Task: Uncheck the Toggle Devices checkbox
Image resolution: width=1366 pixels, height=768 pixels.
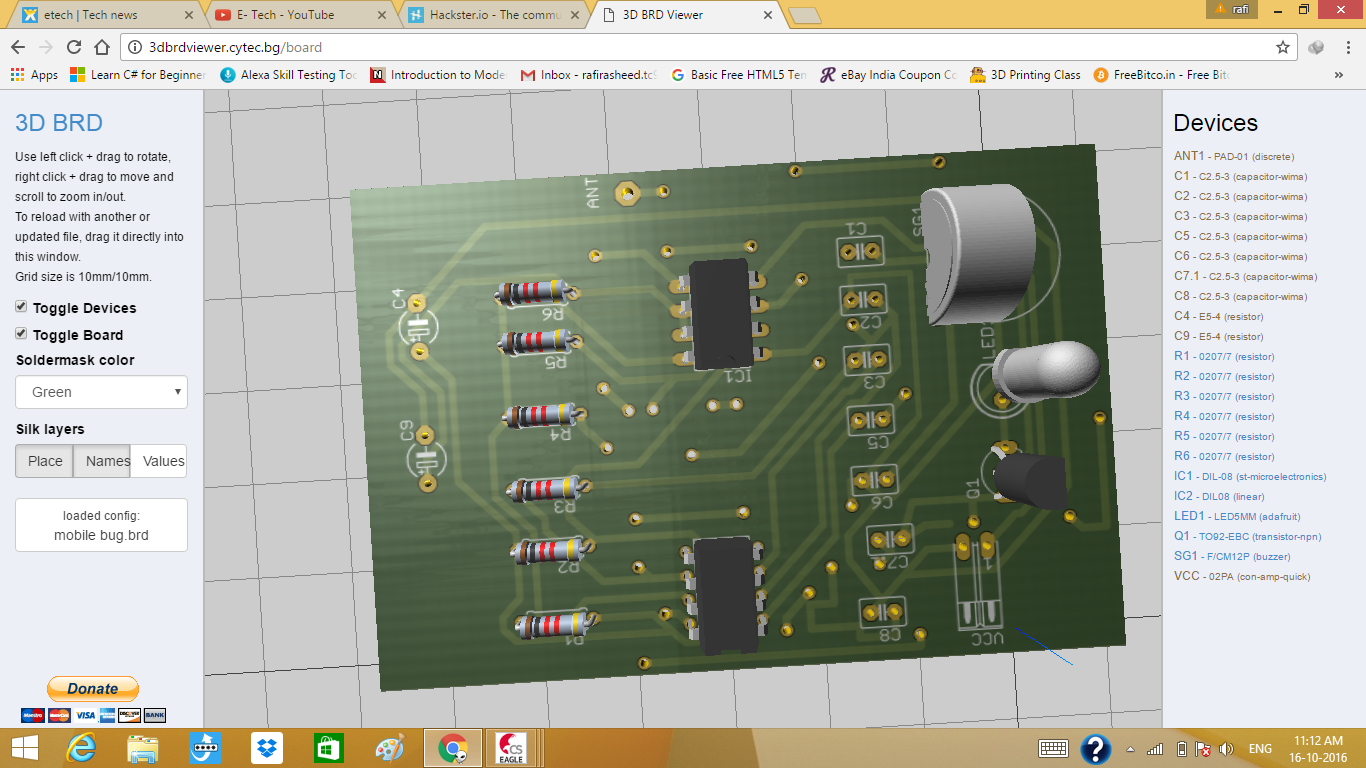Action: 20,307
